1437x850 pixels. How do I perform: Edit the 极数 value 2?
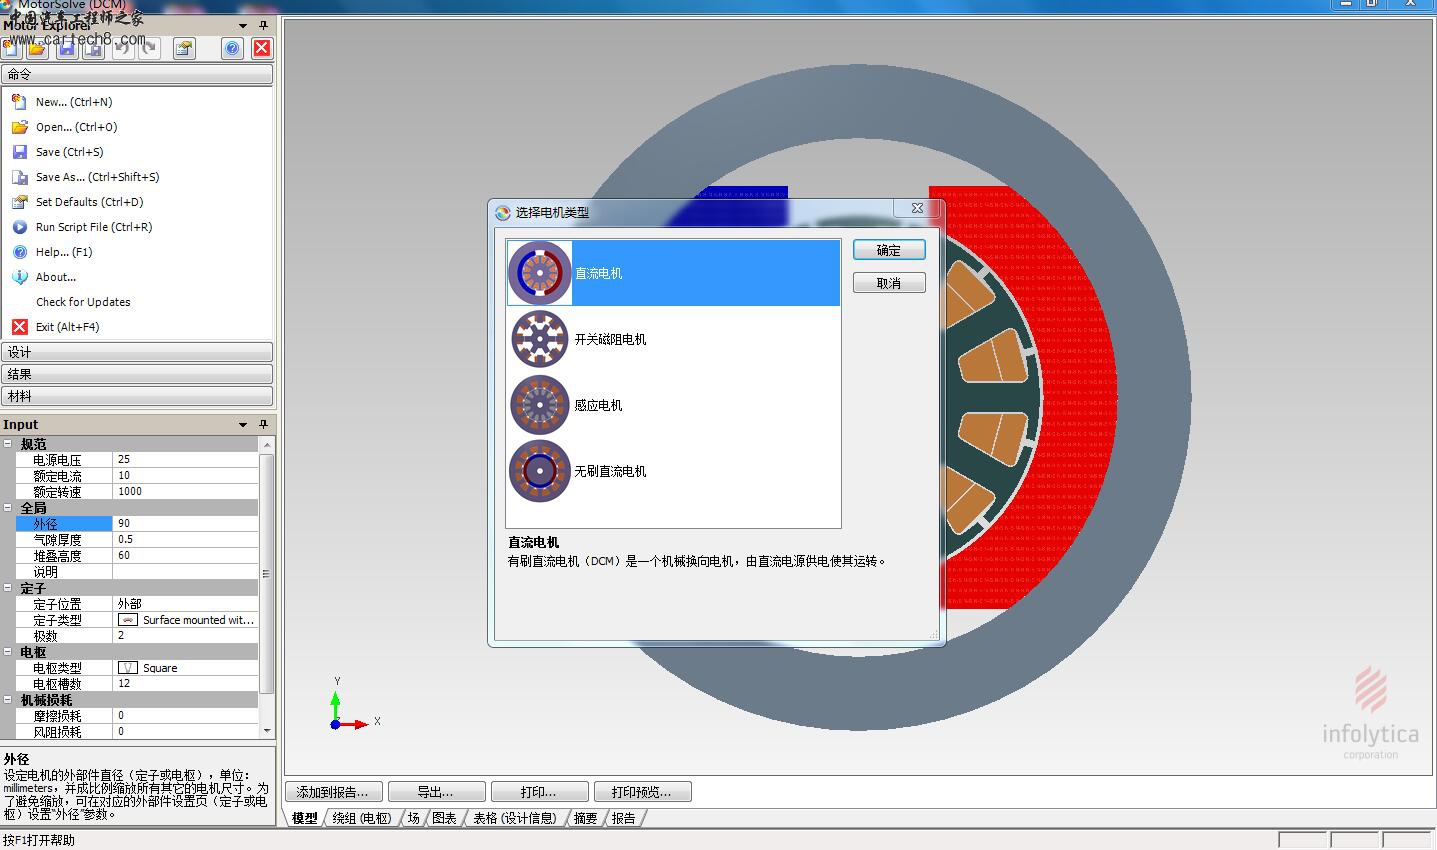point(185,636)
